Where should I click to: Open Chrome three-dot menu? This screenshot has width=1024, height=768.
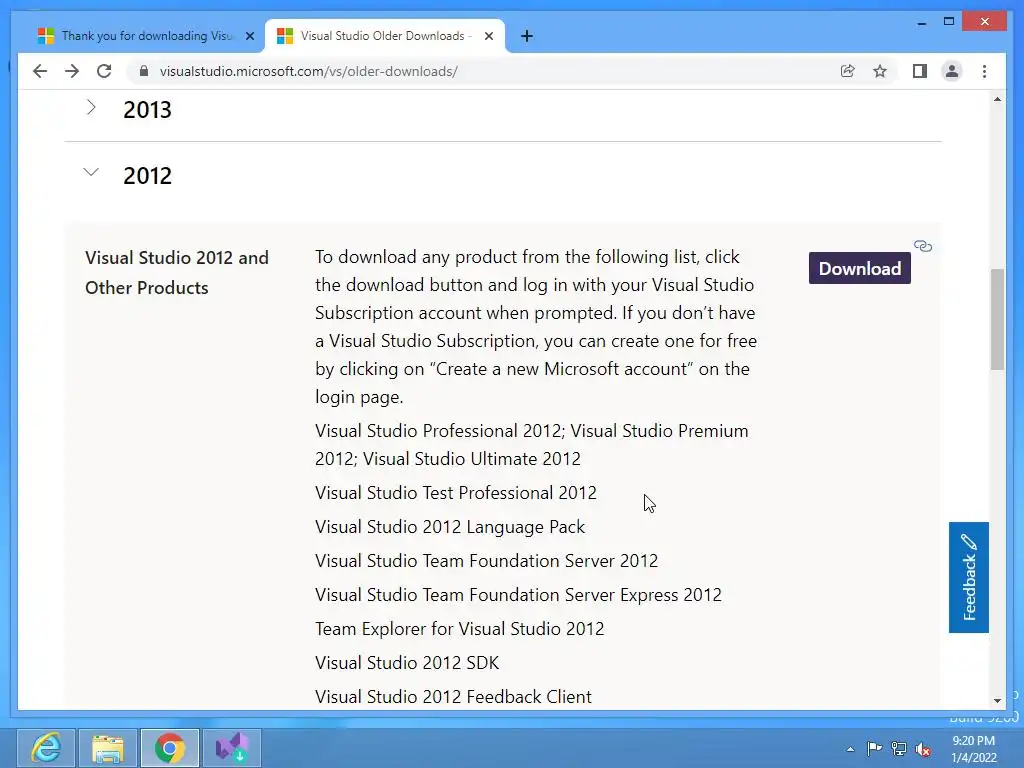tap(984, 71)
